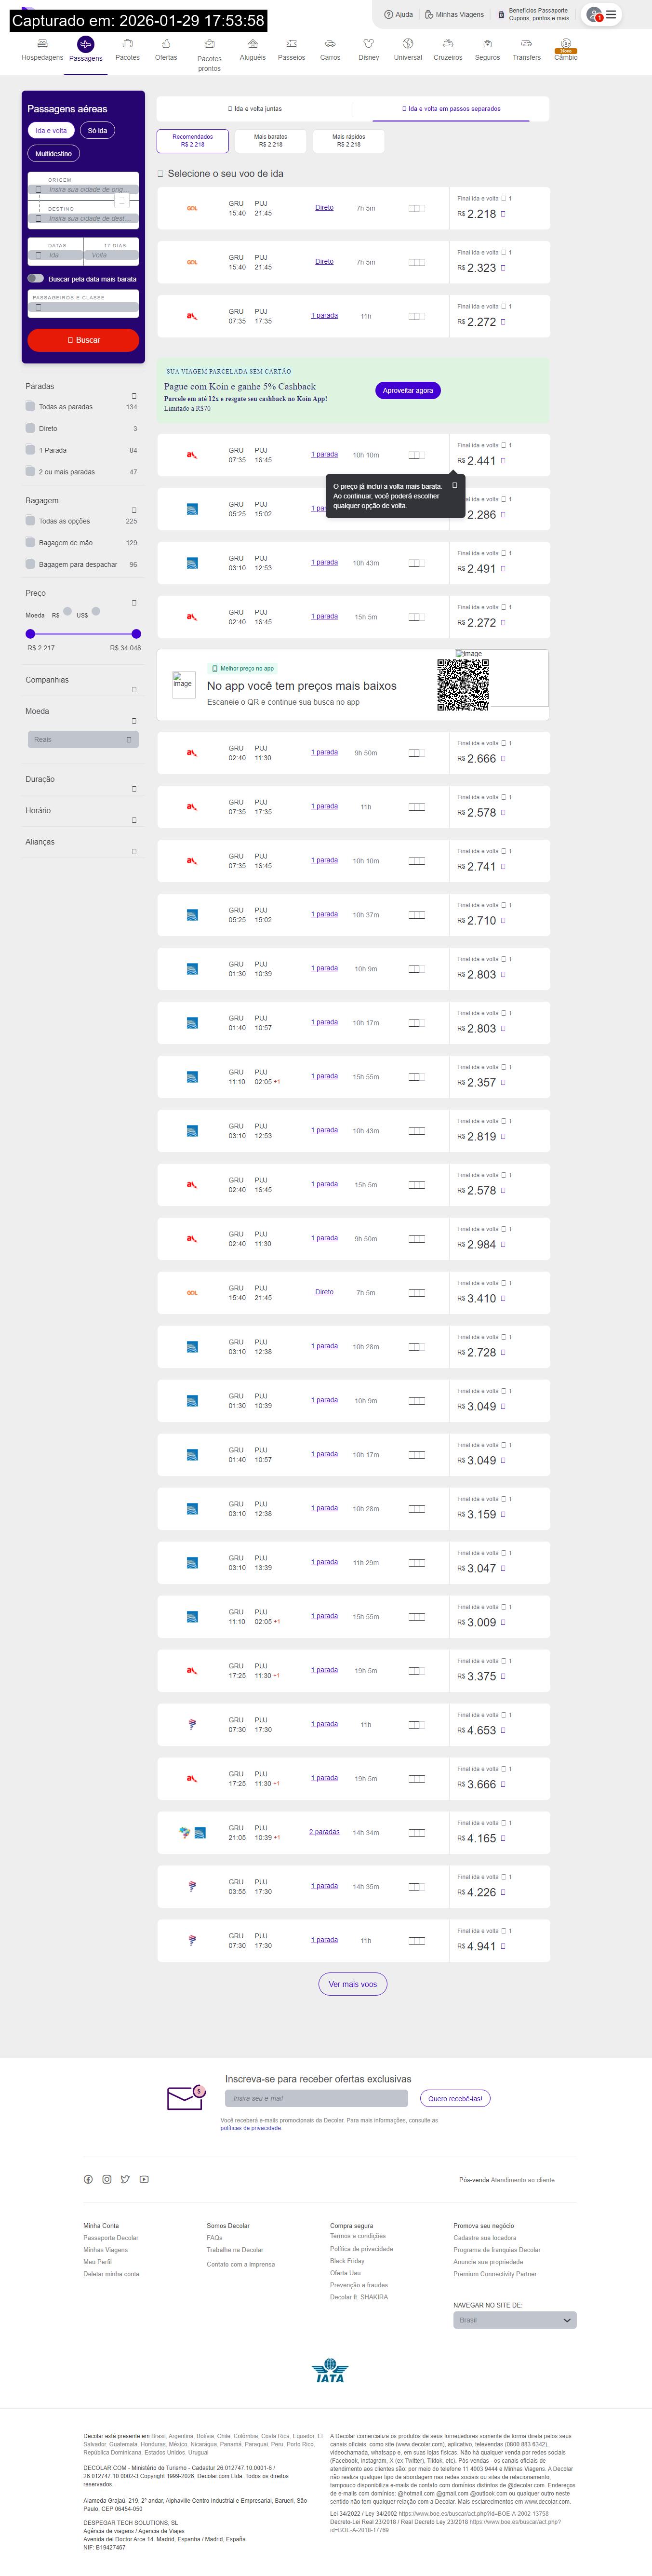Open the Hospedagens section icon
This screenshot has height=2576, width=652.
click(42, 44)
